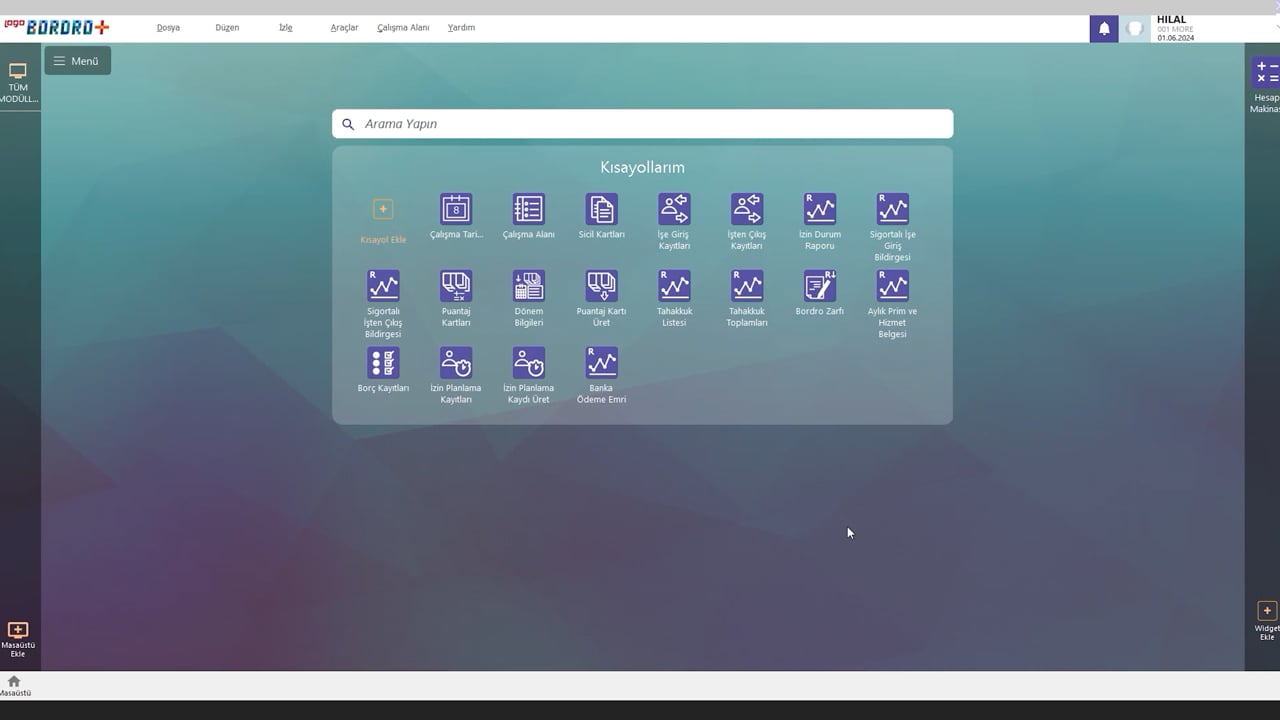Open Puantaj Kartı Üret shortcut
The width and height of the screenshot is (1280, 720).
[x=601, y=298]
